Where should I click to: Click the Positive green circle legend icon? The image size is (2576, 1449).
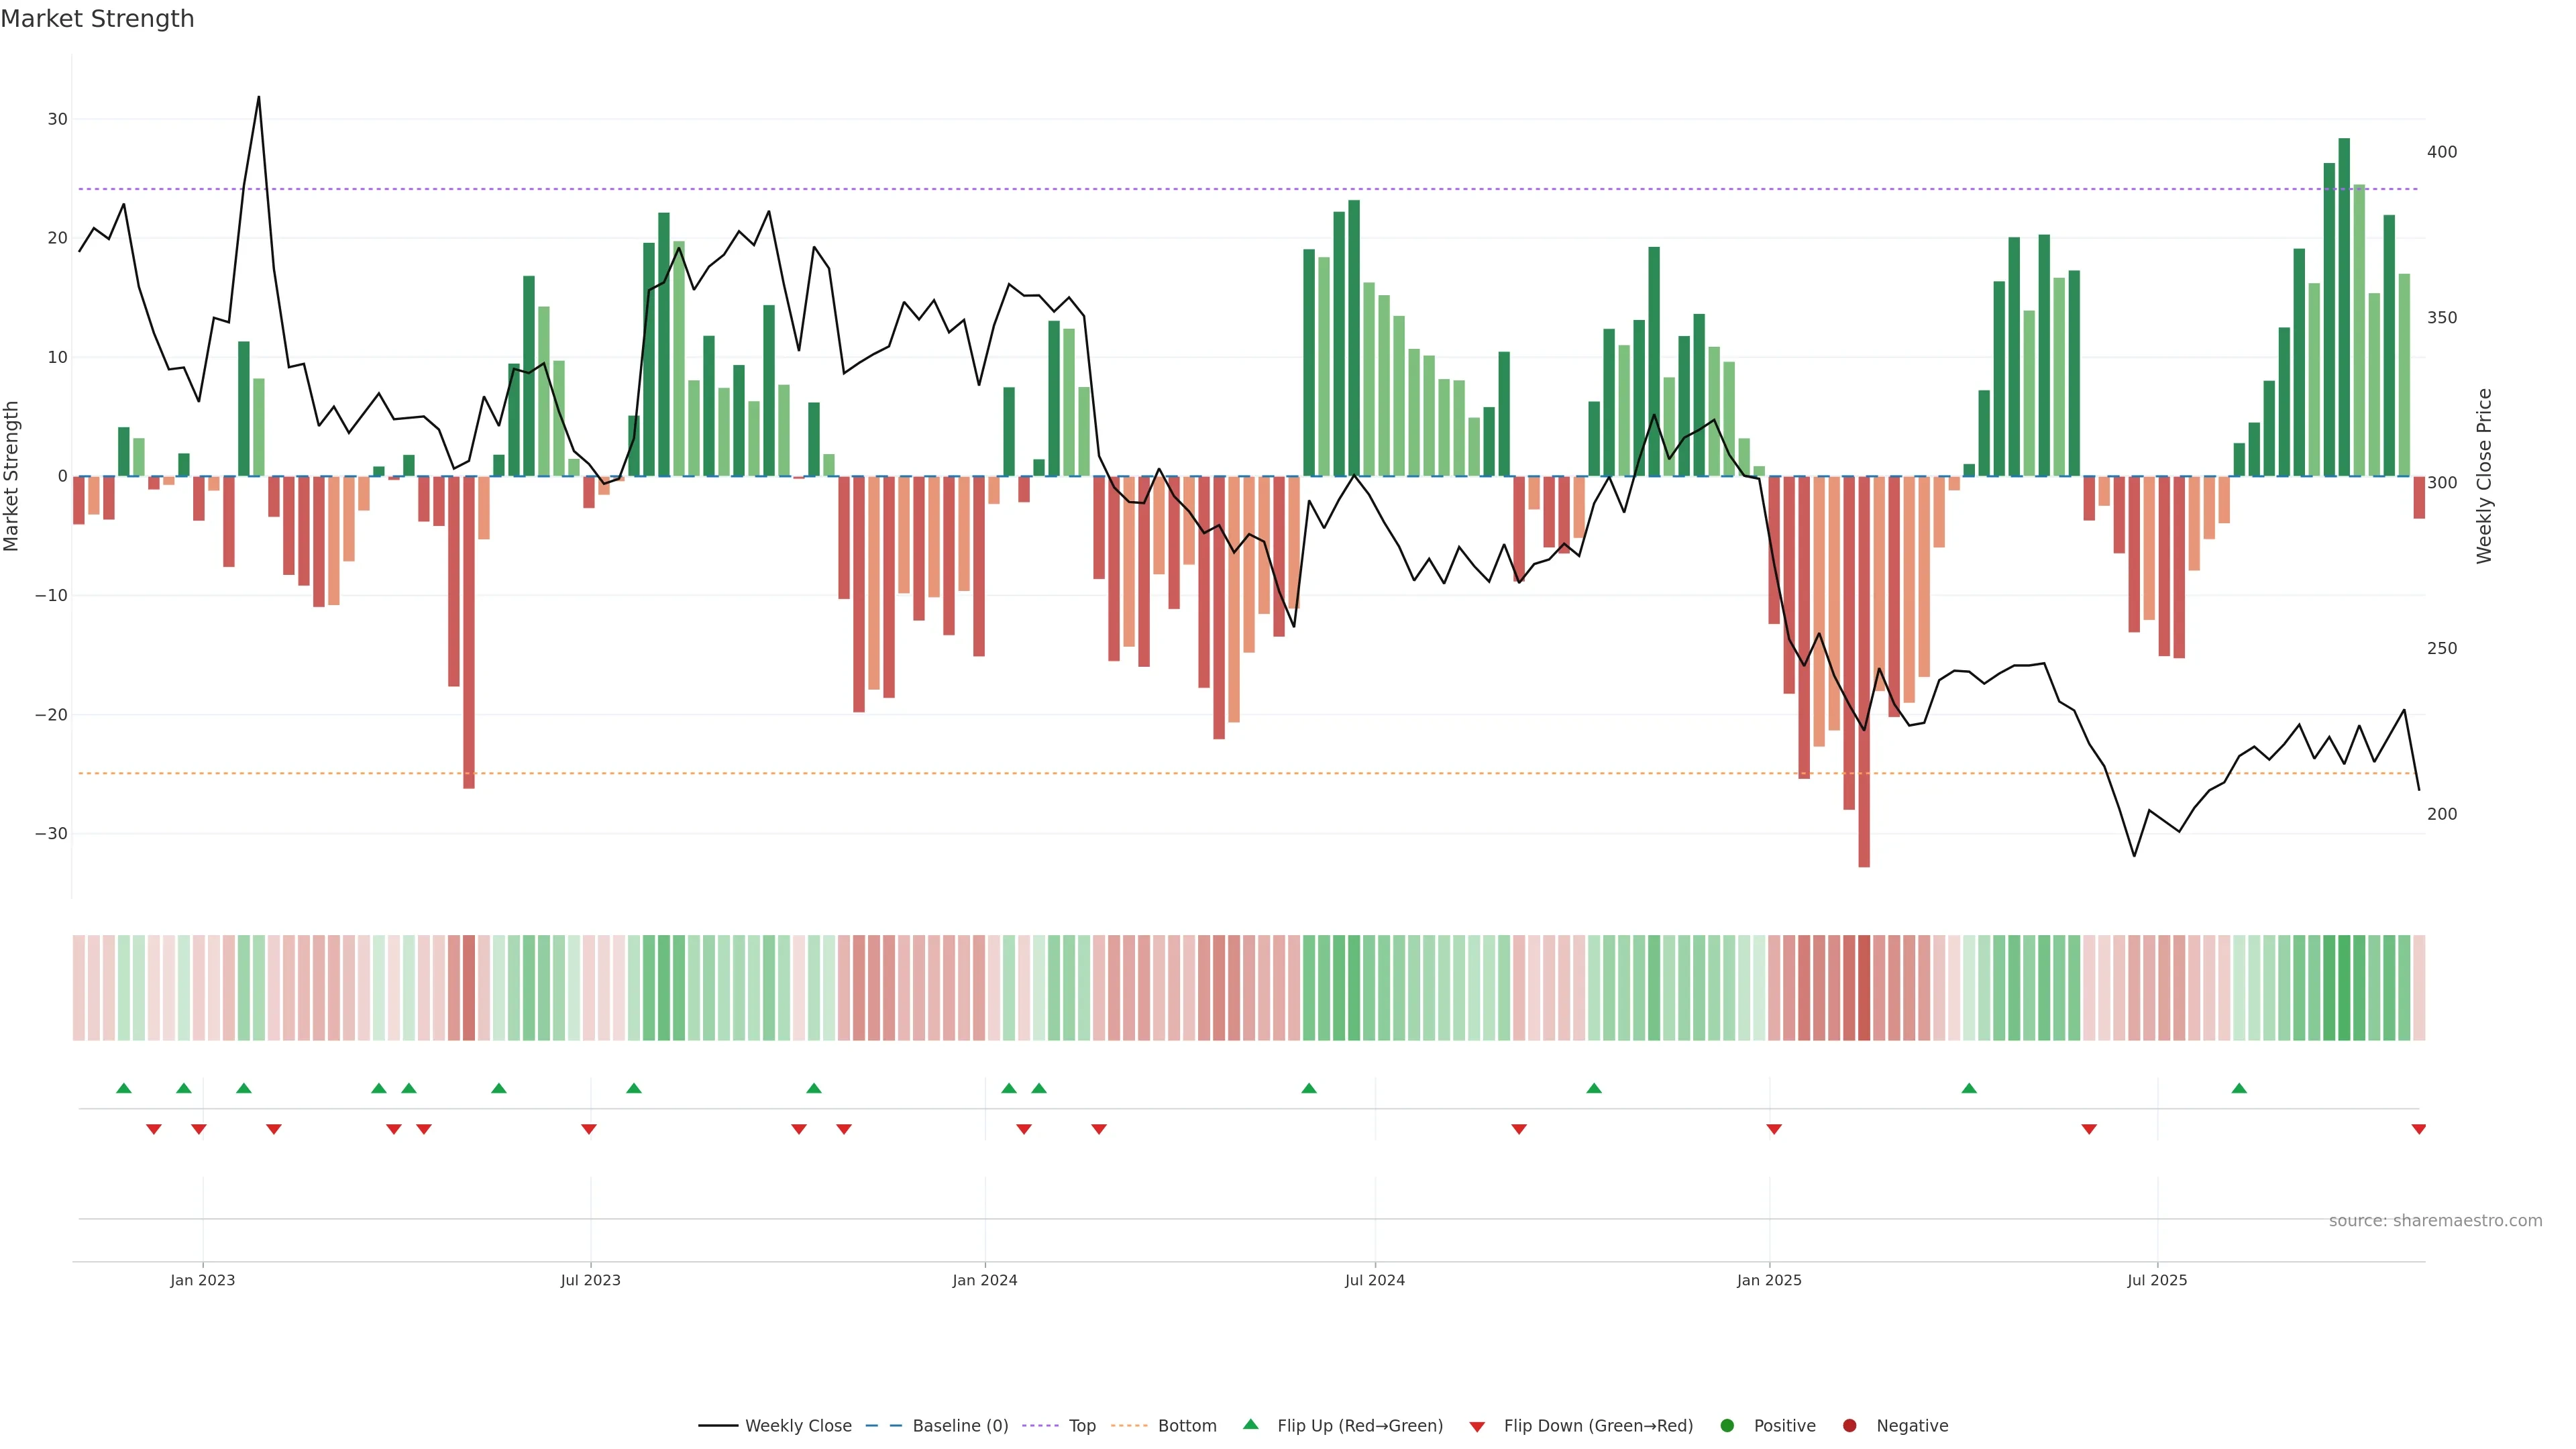pyautogui.click(x=1727, y=1426)
